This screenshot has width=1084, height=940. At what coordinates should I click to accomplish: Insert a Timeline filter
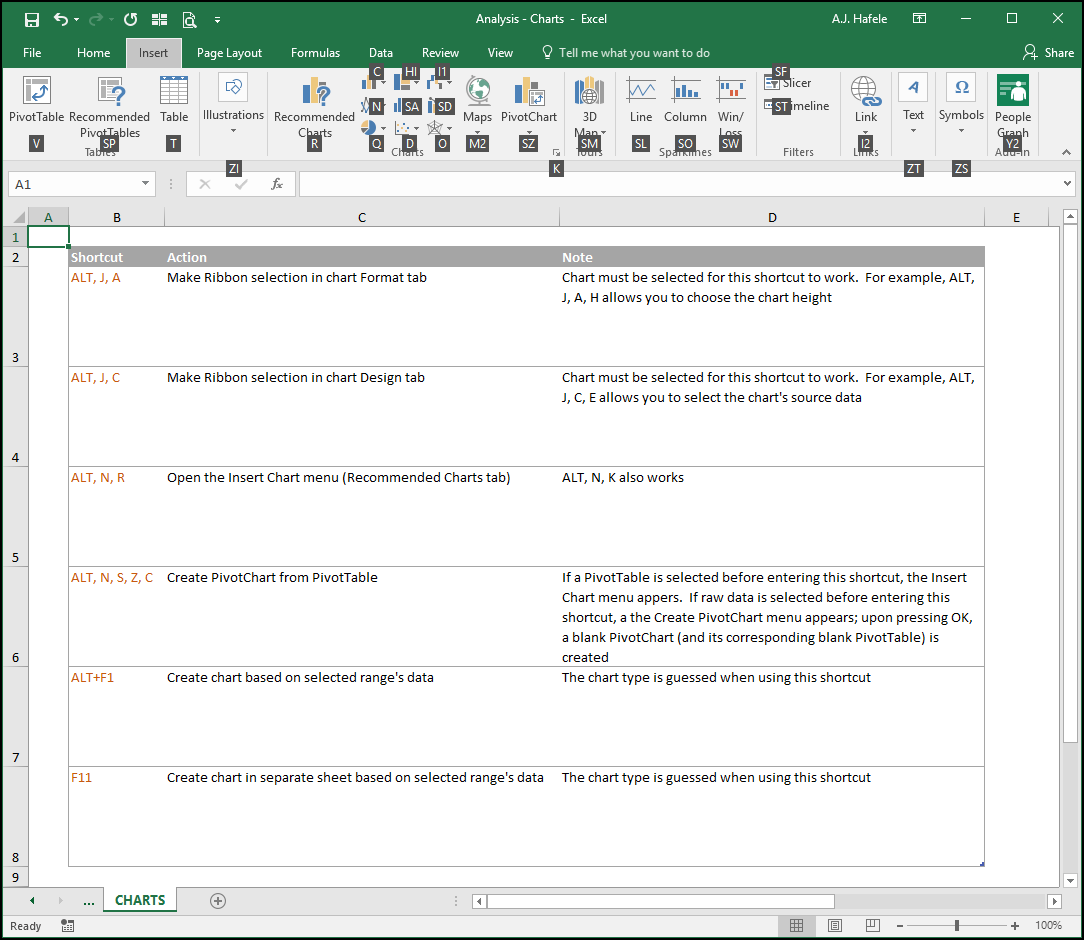coord(796,106)
